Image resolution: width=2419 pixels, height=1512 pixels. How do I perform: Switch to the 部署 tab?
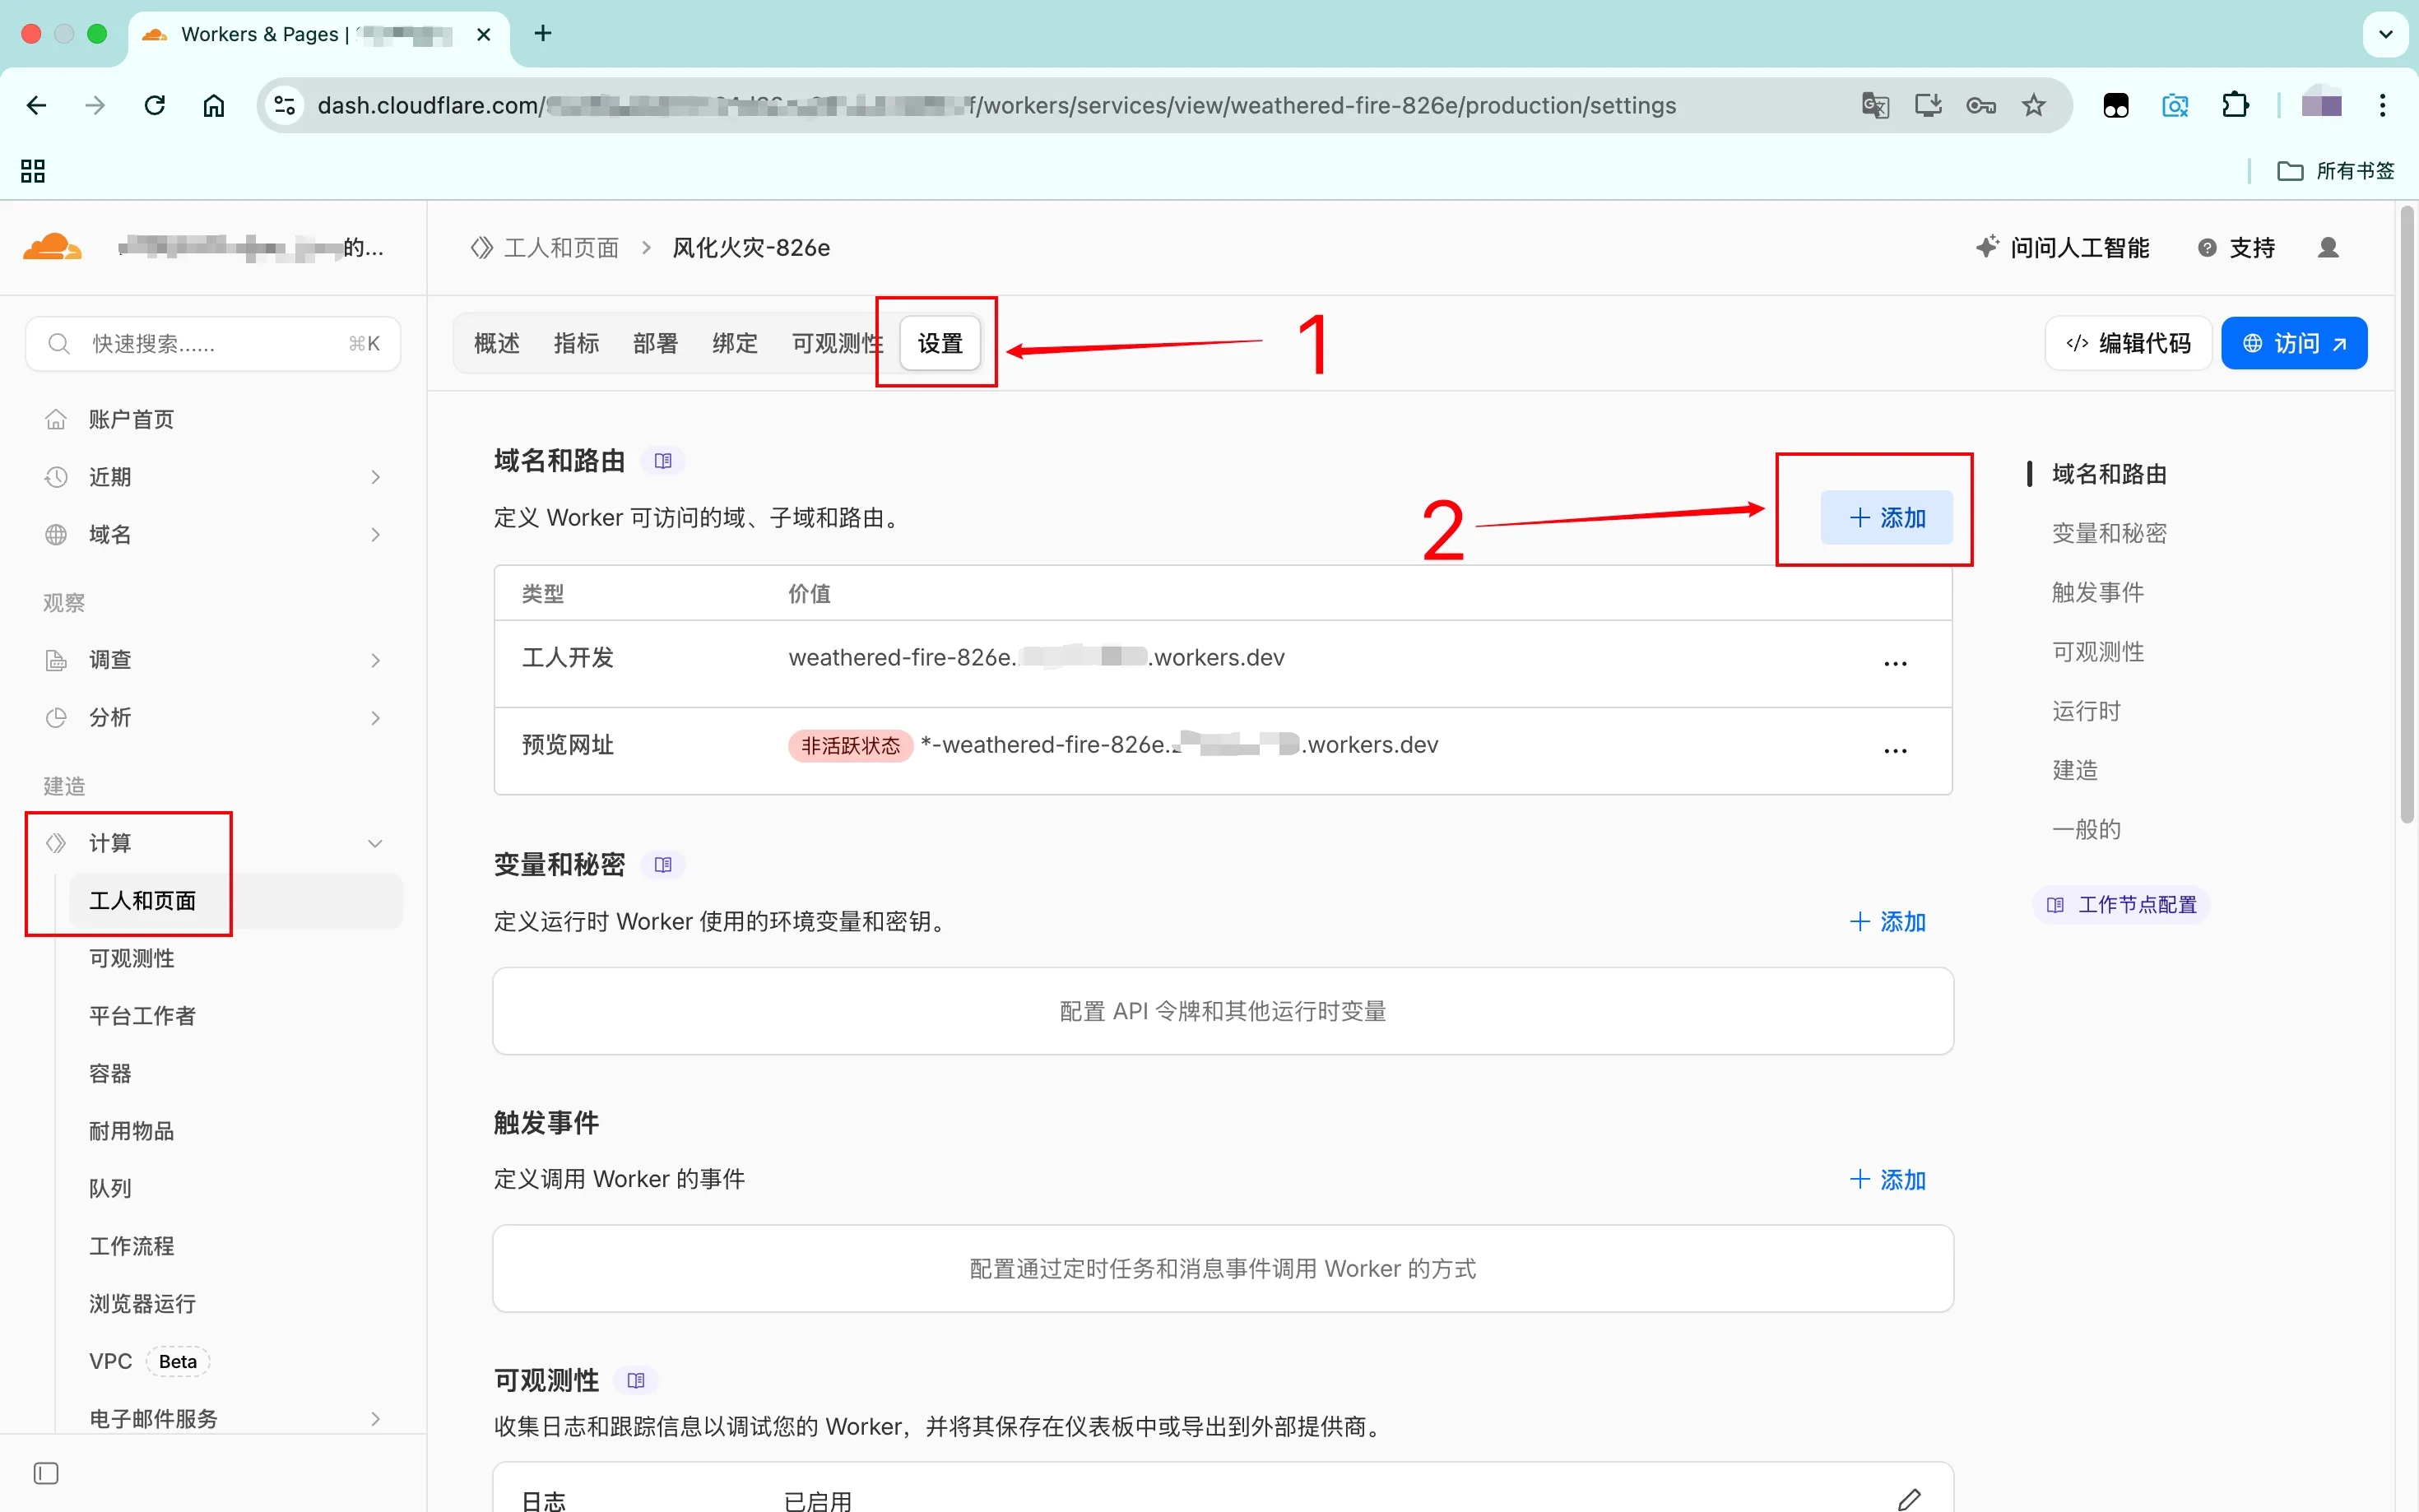655,343
